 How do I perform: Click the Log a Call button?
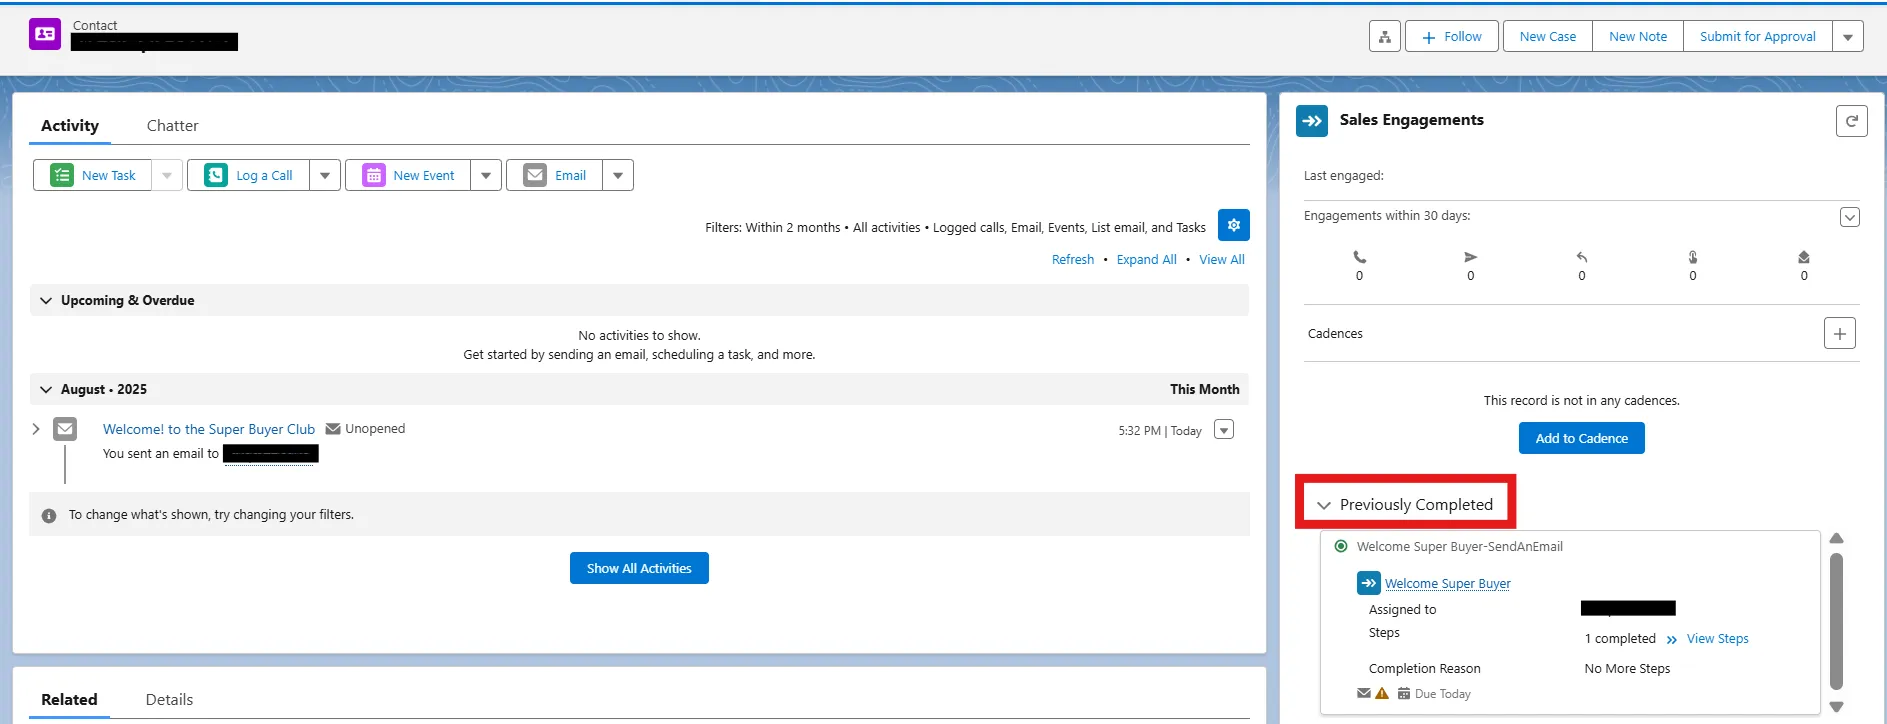click(x=249, y=175)
